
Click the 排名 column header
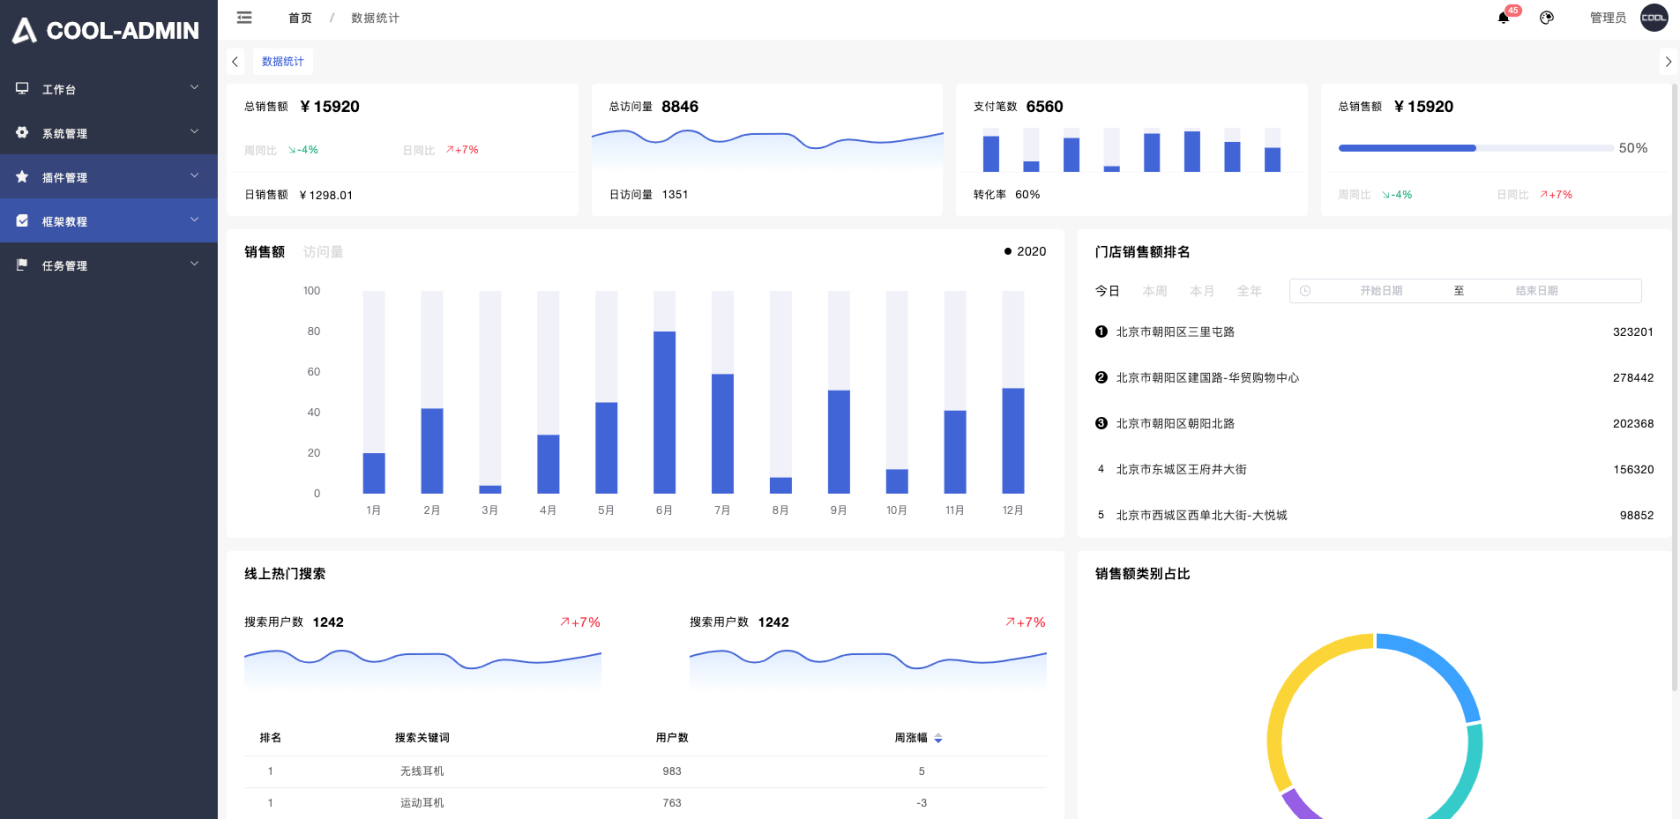270,738
